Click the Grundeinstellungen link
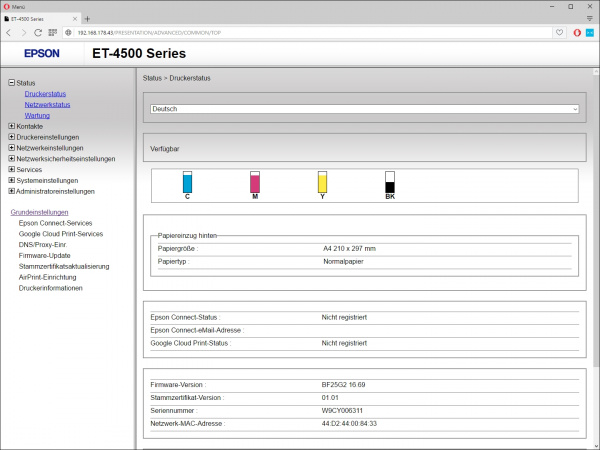600x450 pixels. (x=39, y=212)
